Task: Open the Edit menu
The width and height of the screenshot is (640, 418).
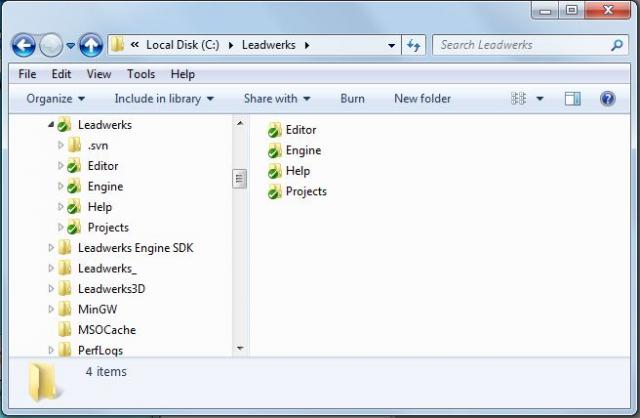Action: click(61, 74)
